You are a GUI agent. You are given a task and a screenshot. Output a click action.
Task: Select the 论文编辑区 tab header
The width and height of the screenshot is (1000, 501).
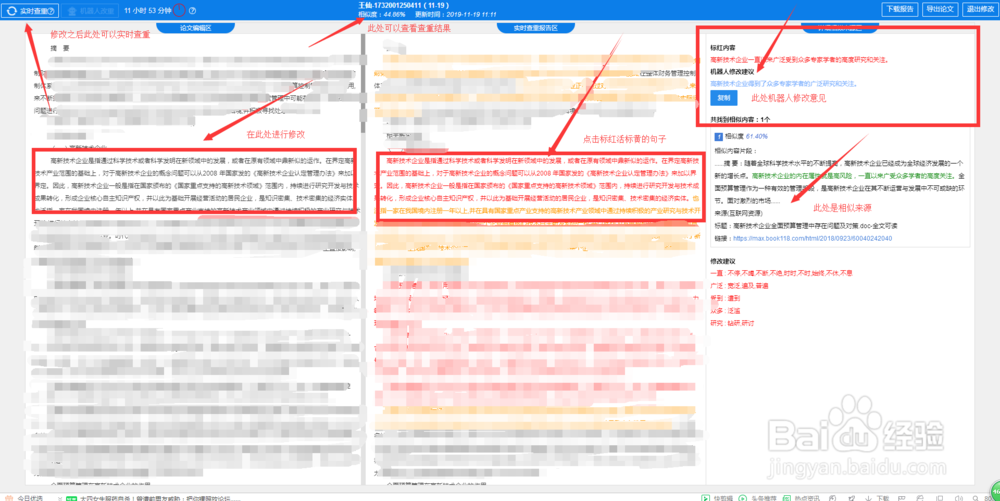point(195,28)
